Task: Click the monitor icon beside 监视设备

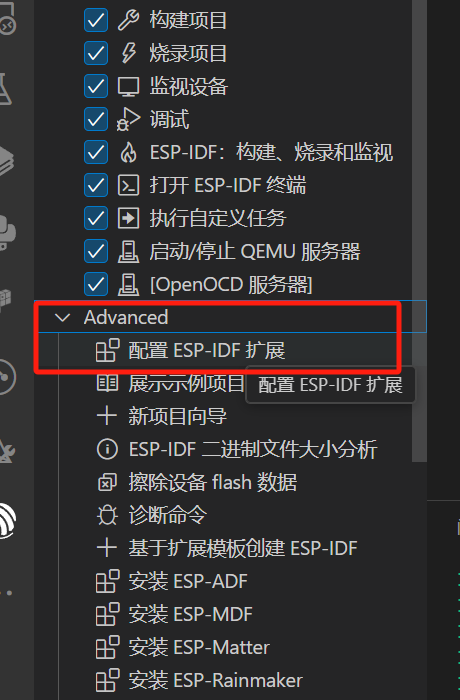Action: (128, 87)
